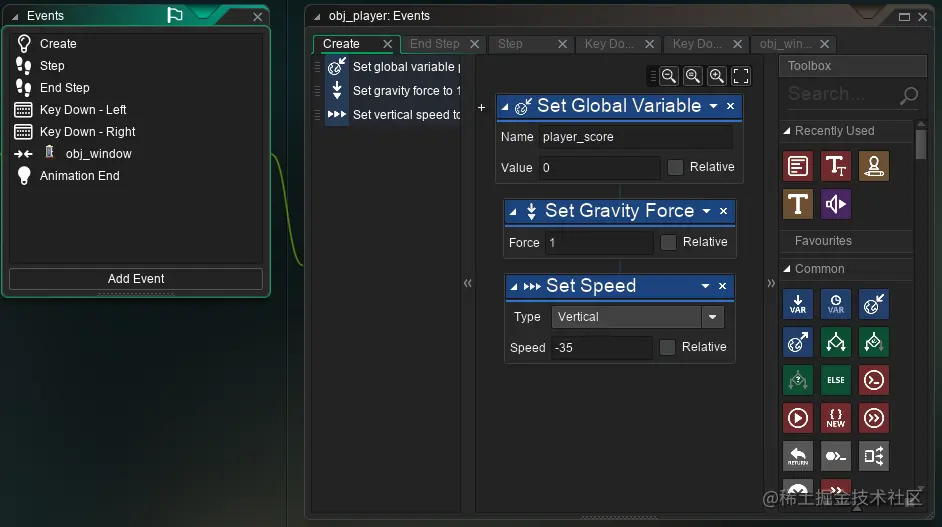Open Set Gravity Force header dropdown arrow

pos(706,211)
